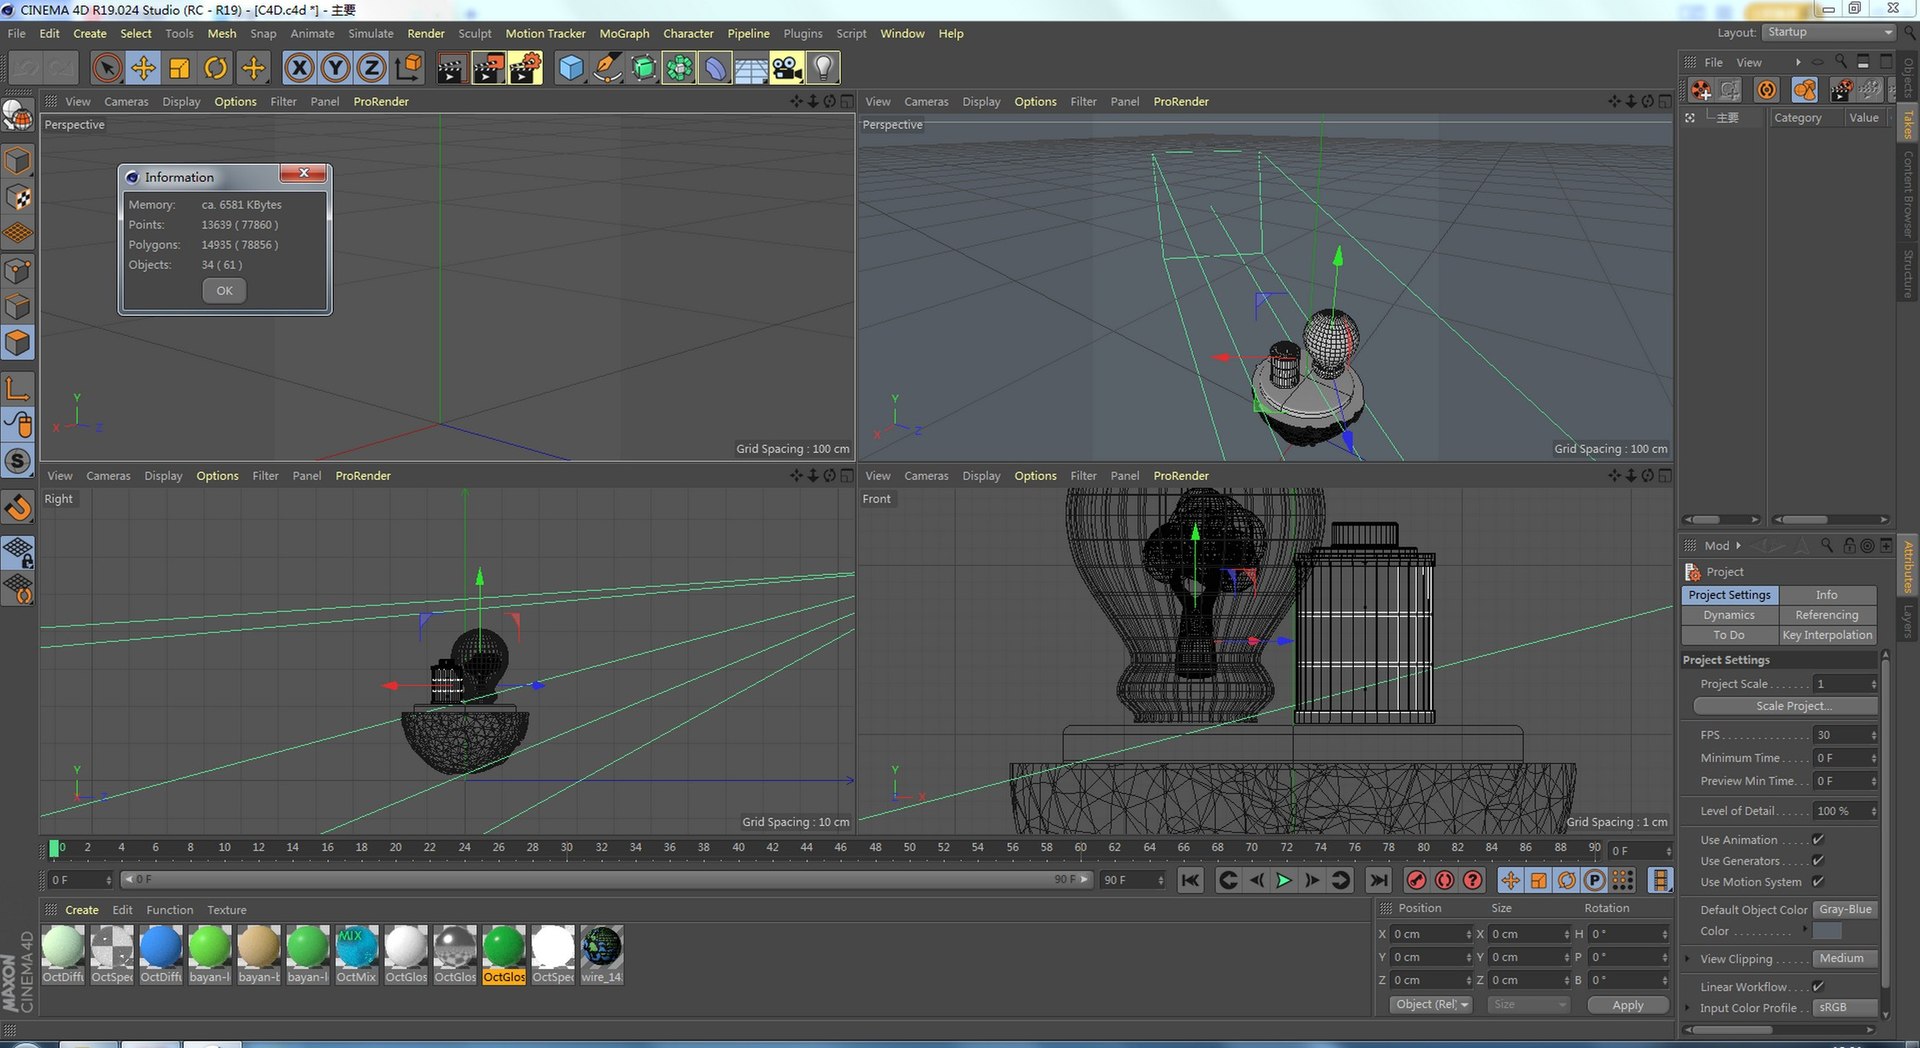Toggle the Use Animation checkbox
Viewport: 1920px width, 1048px height.
tap(1818, 840)
